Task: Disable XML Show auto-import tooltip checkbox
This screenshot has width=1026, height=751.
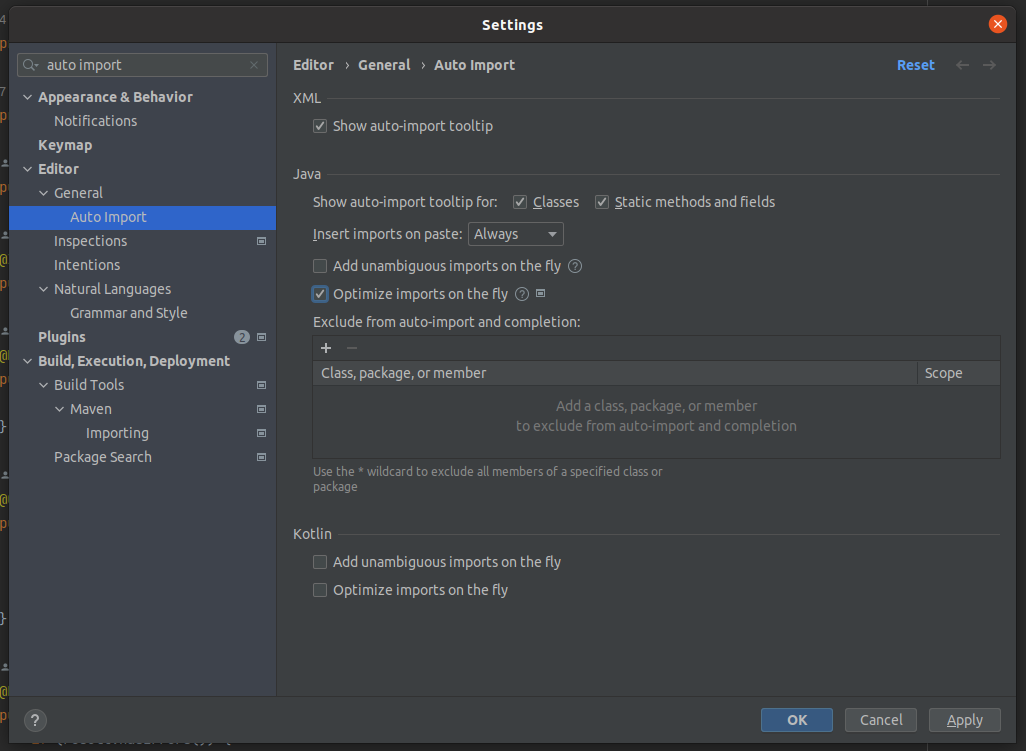Action: pyautogui.click(x=320, y=126)
